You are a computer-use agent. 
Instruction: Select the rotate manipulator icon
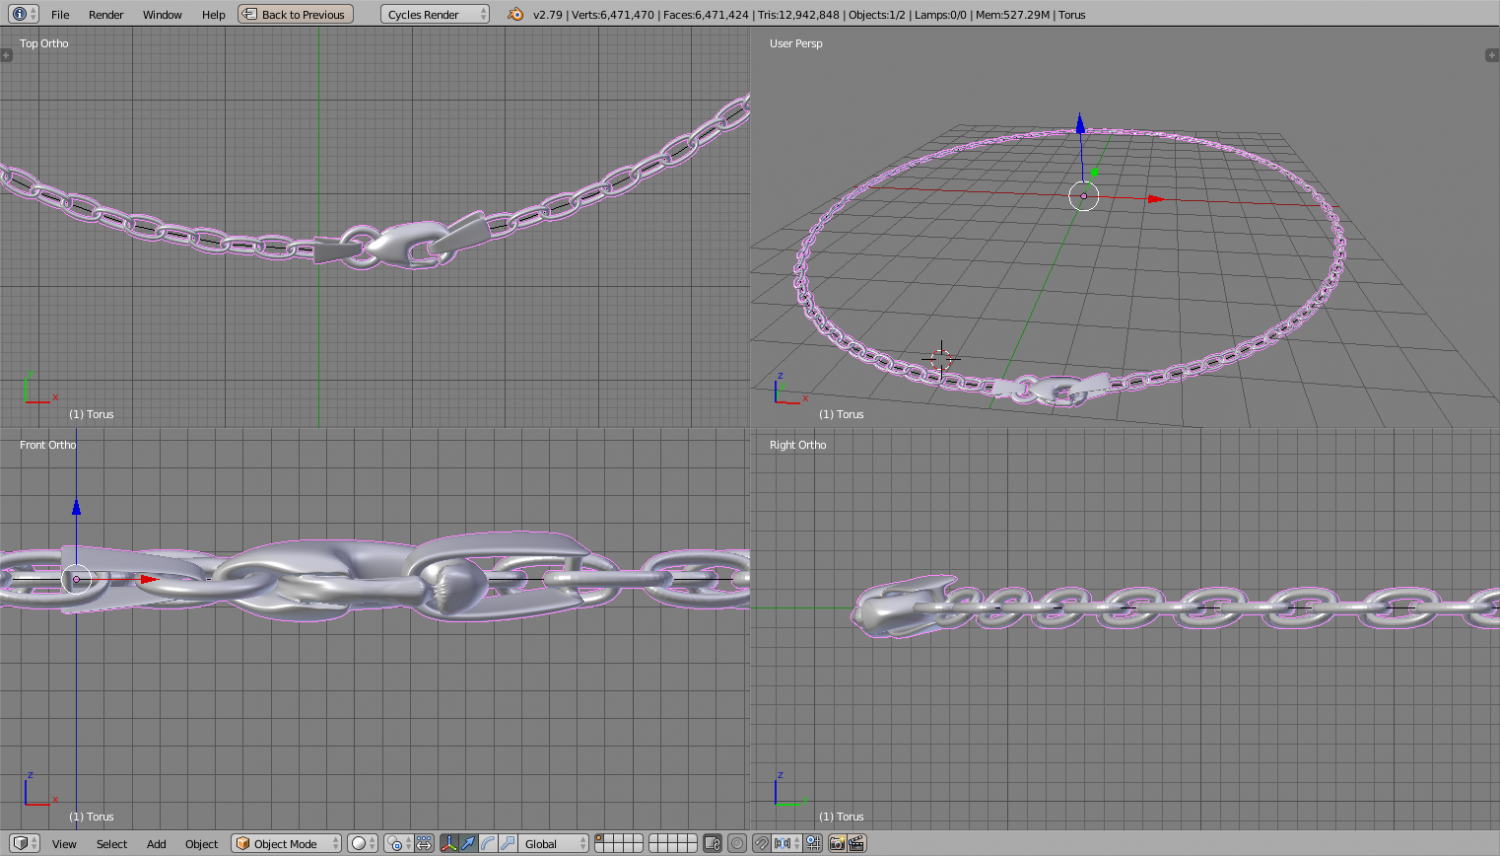[x=486, y=843]
